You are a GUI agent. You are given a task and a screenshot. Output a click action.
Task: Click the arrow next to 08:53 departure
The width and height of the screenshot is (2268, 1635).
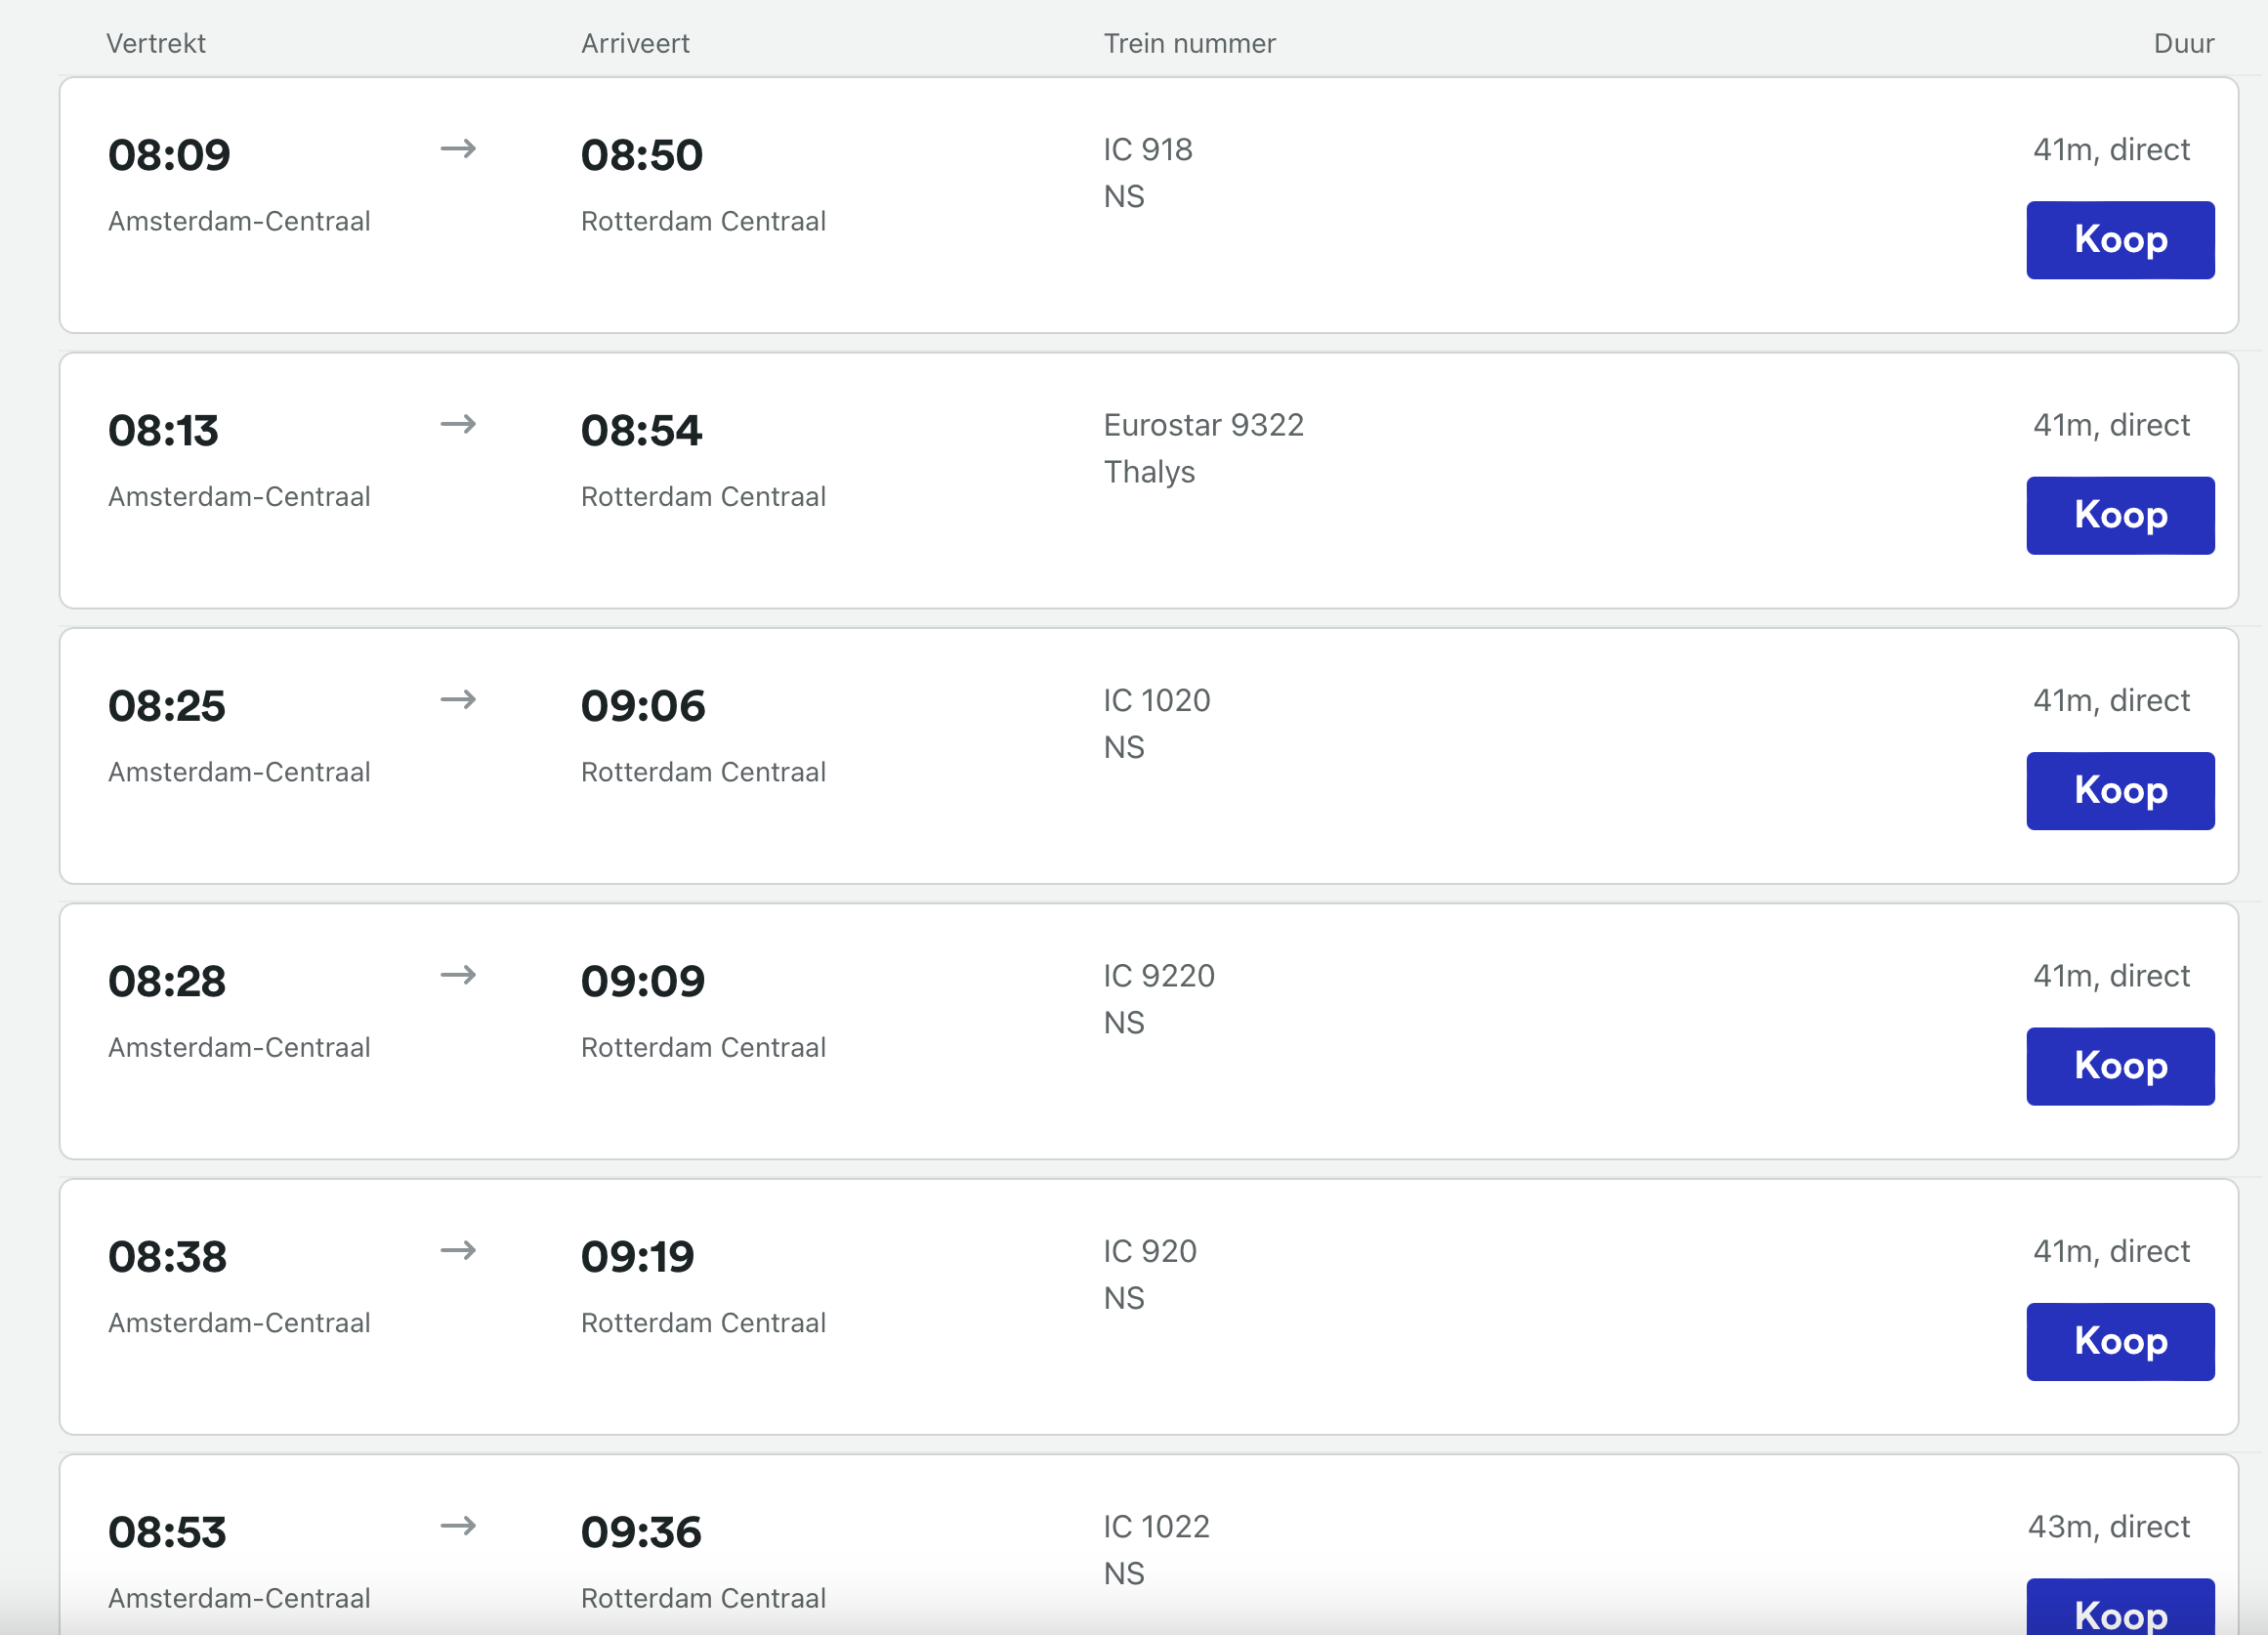(458, 1526)
